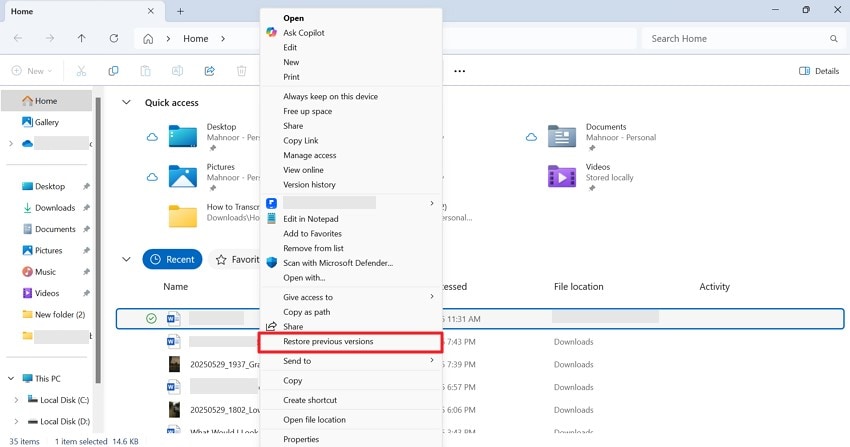Click the Share icon in toolbar
The width and height of the screenshot is (850, 447).
(x=209, y=71)
